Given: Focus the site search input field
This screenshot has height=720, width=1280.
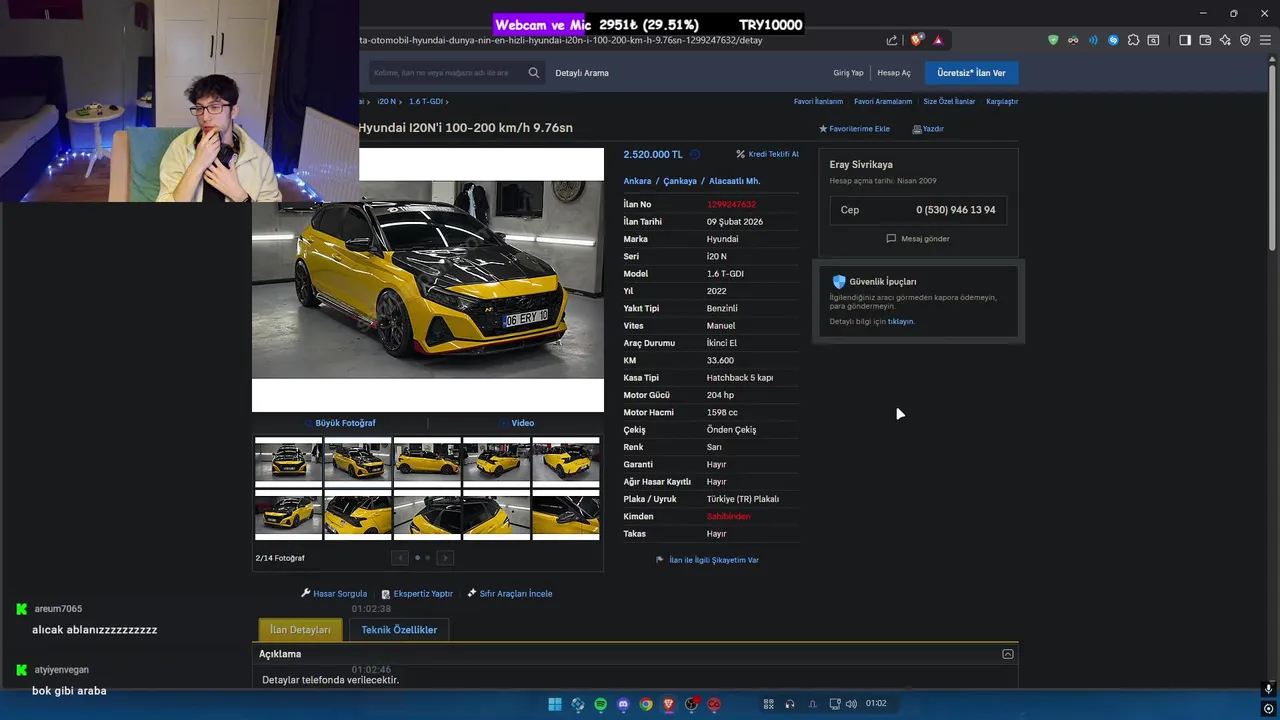Looking at the screenshot, I should (x=446, y=73).
